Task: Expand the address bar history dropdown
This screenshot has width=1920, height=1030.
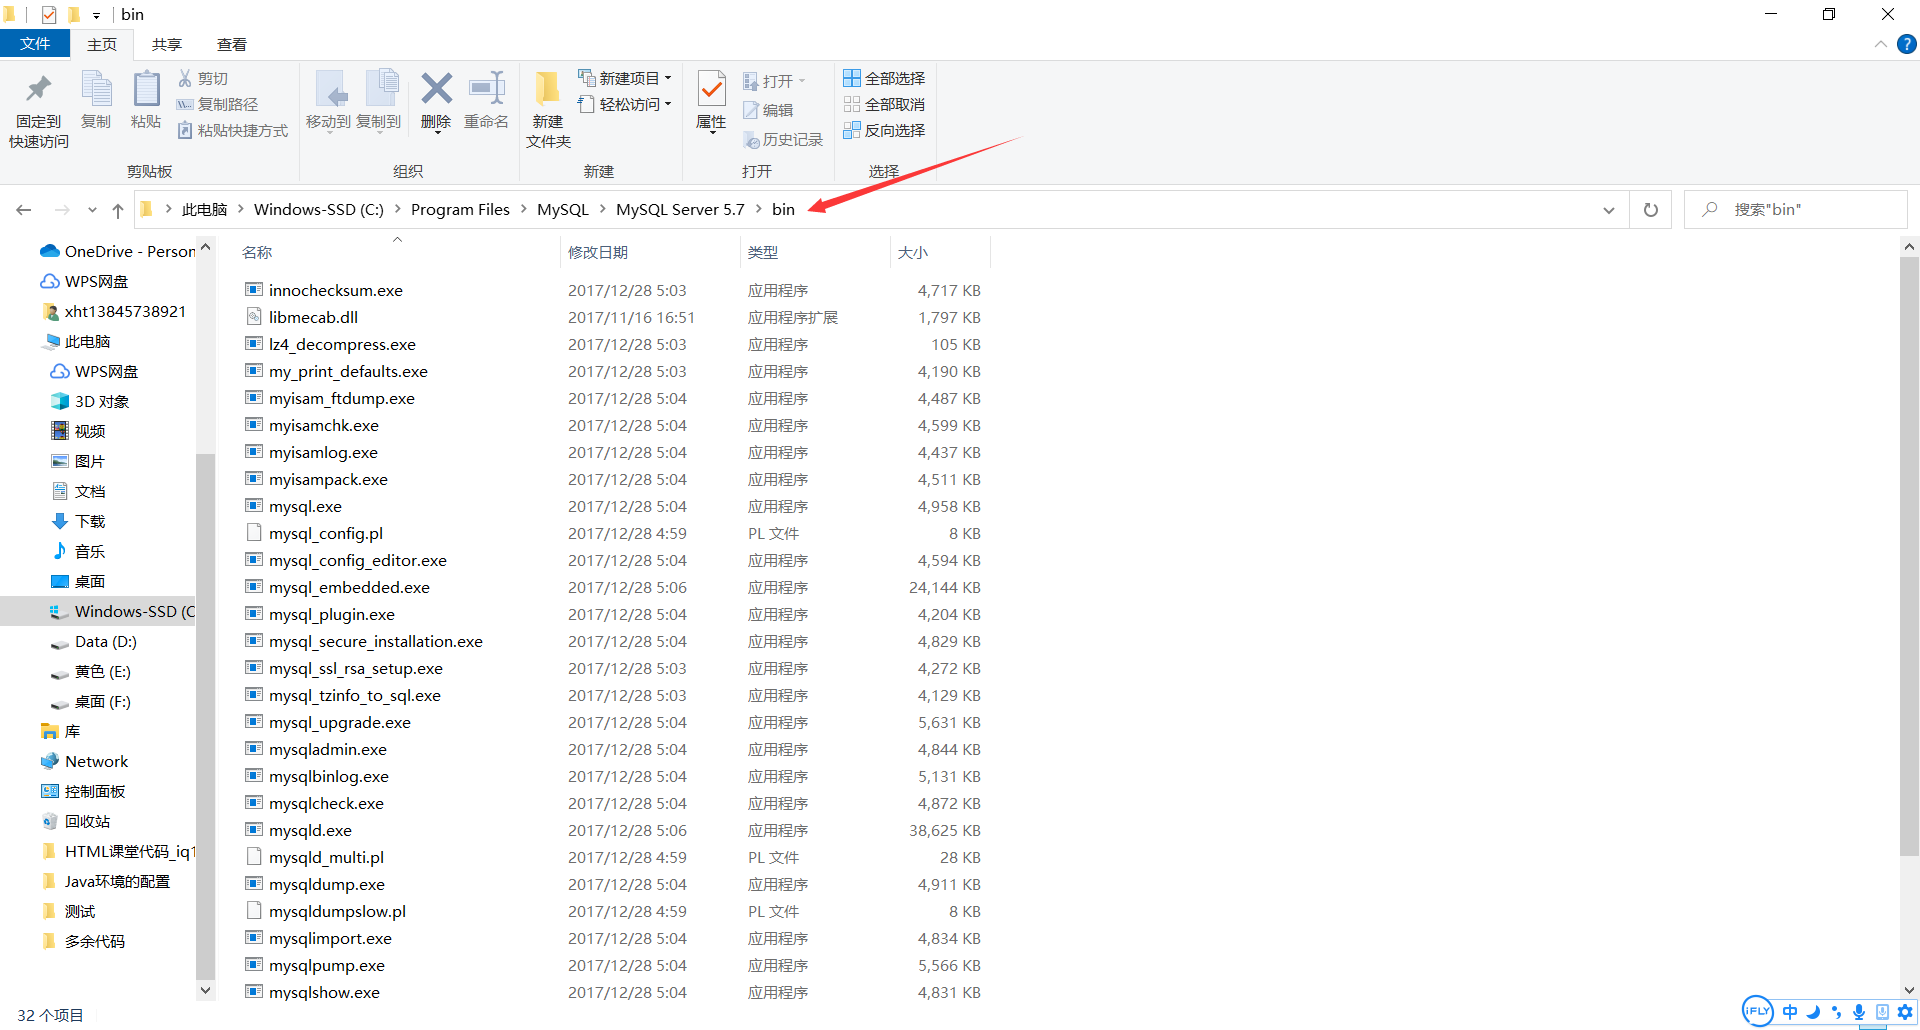Action: pyautogui.click(x=1608, y=210)
